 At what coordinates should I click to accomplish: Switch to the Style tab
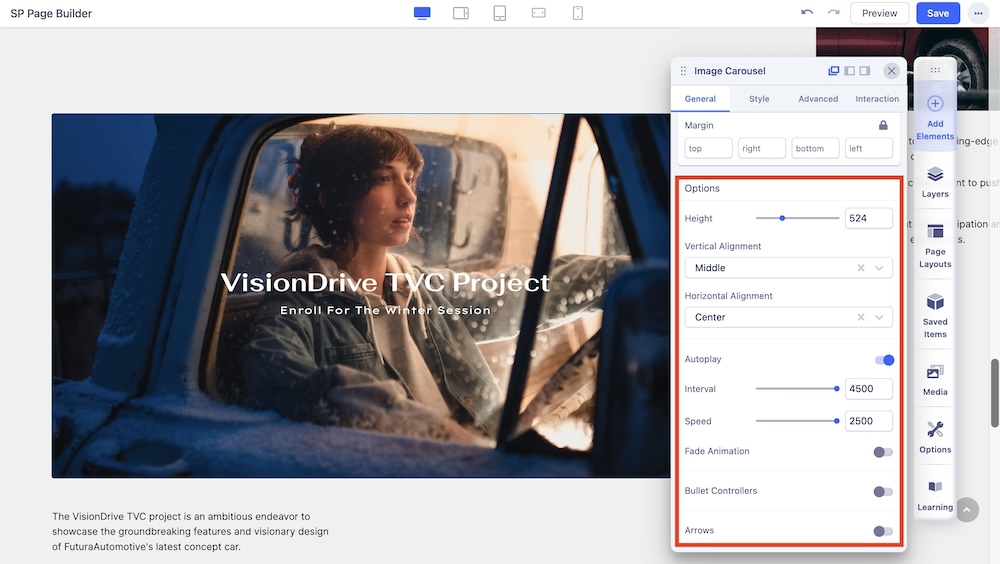click(x=759, y=99)
